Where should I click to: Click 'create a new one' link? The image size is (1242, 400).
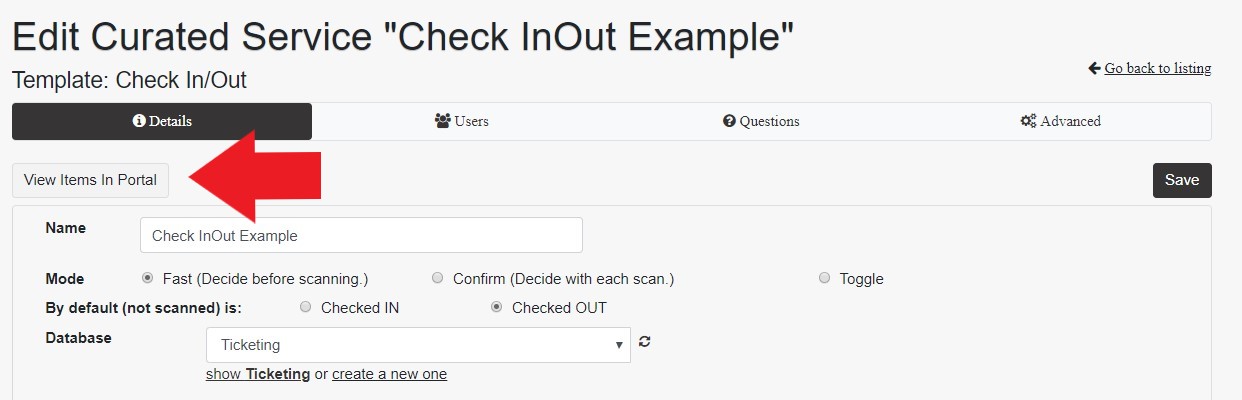click(x=389, y=374)
